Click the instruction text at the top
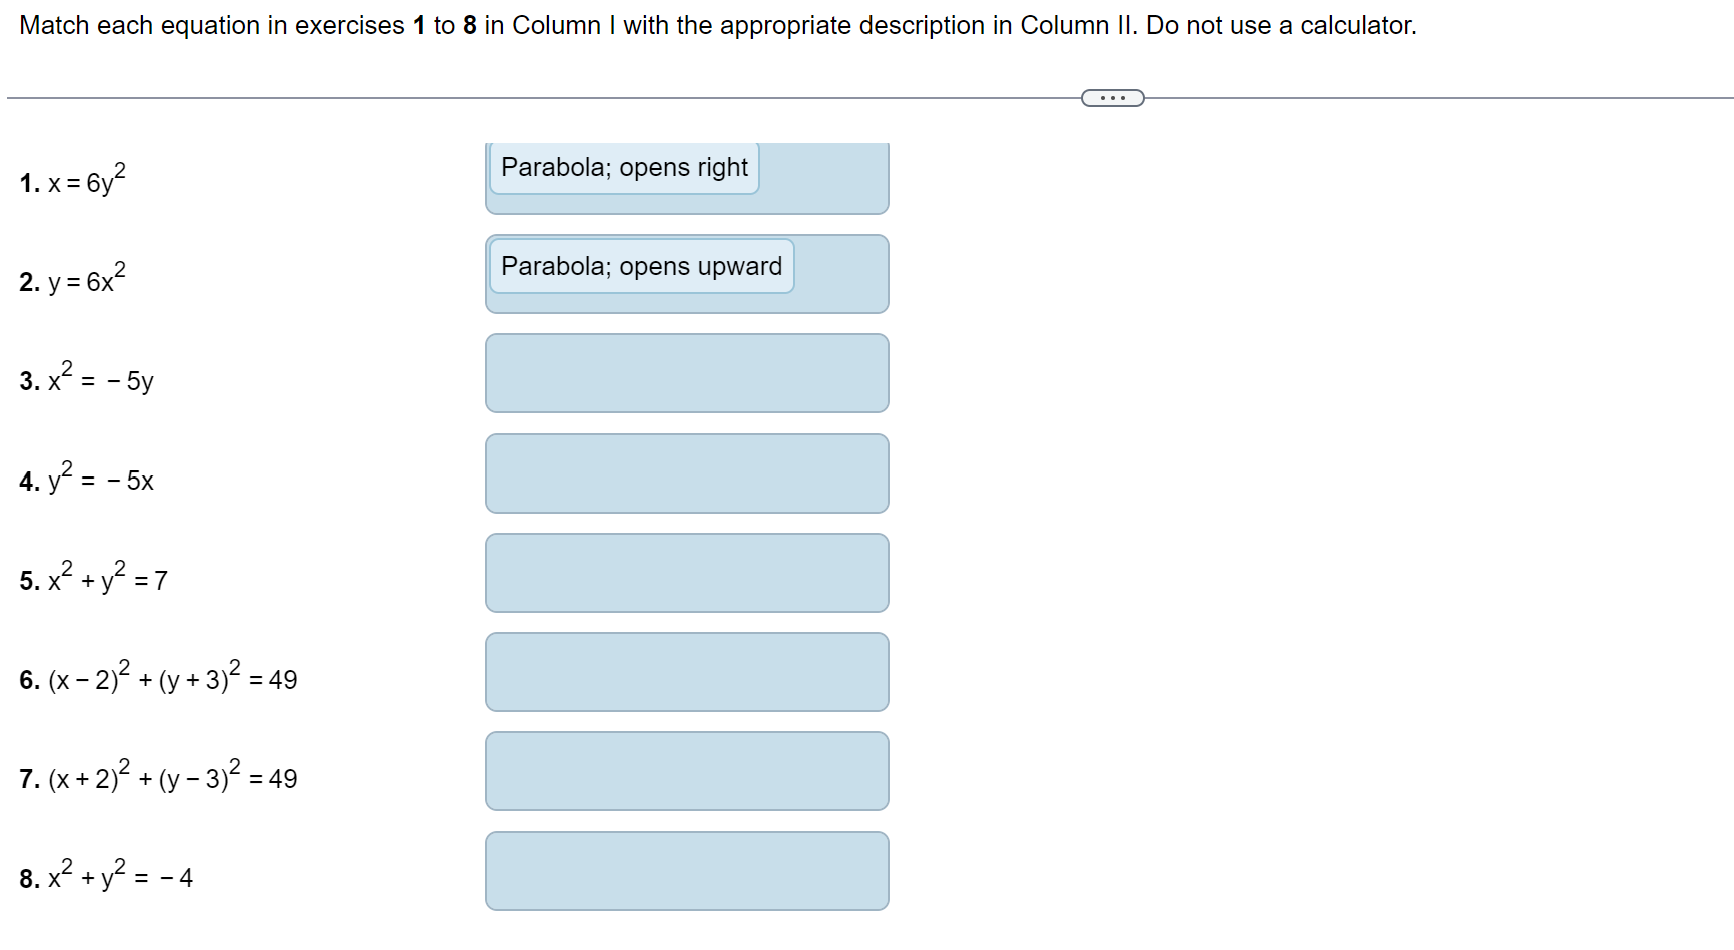1734x950 pixels. [x=718, y=25]
